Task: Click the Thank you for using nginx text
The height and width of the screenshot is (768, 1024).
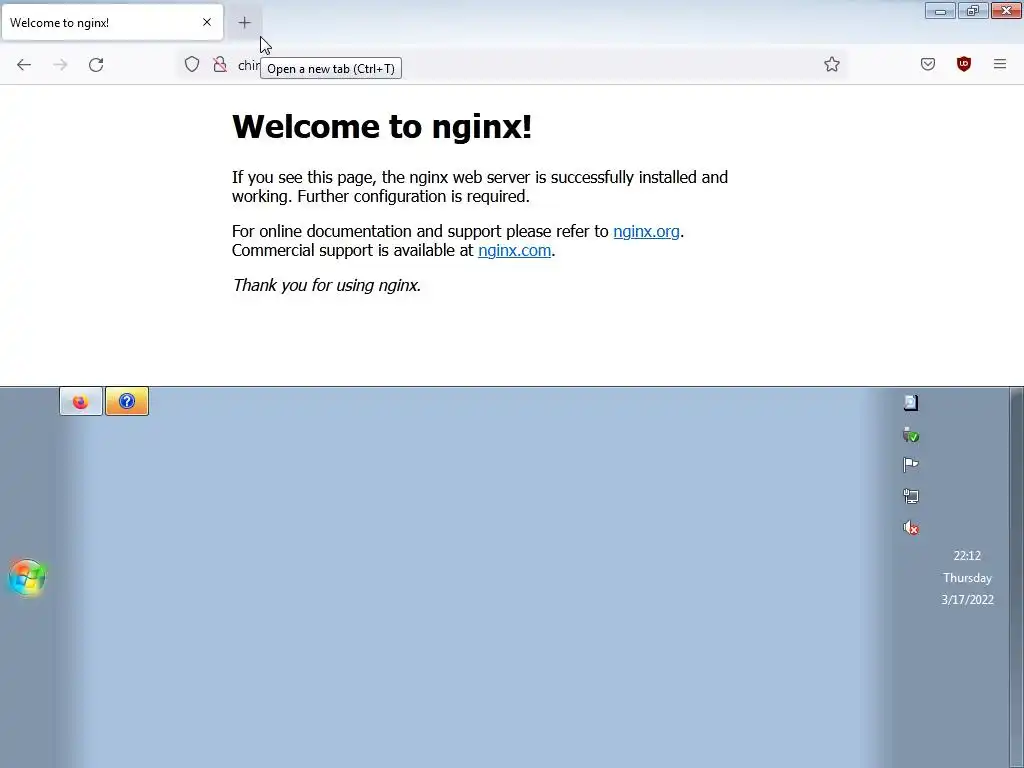Action: pos(327,285)
